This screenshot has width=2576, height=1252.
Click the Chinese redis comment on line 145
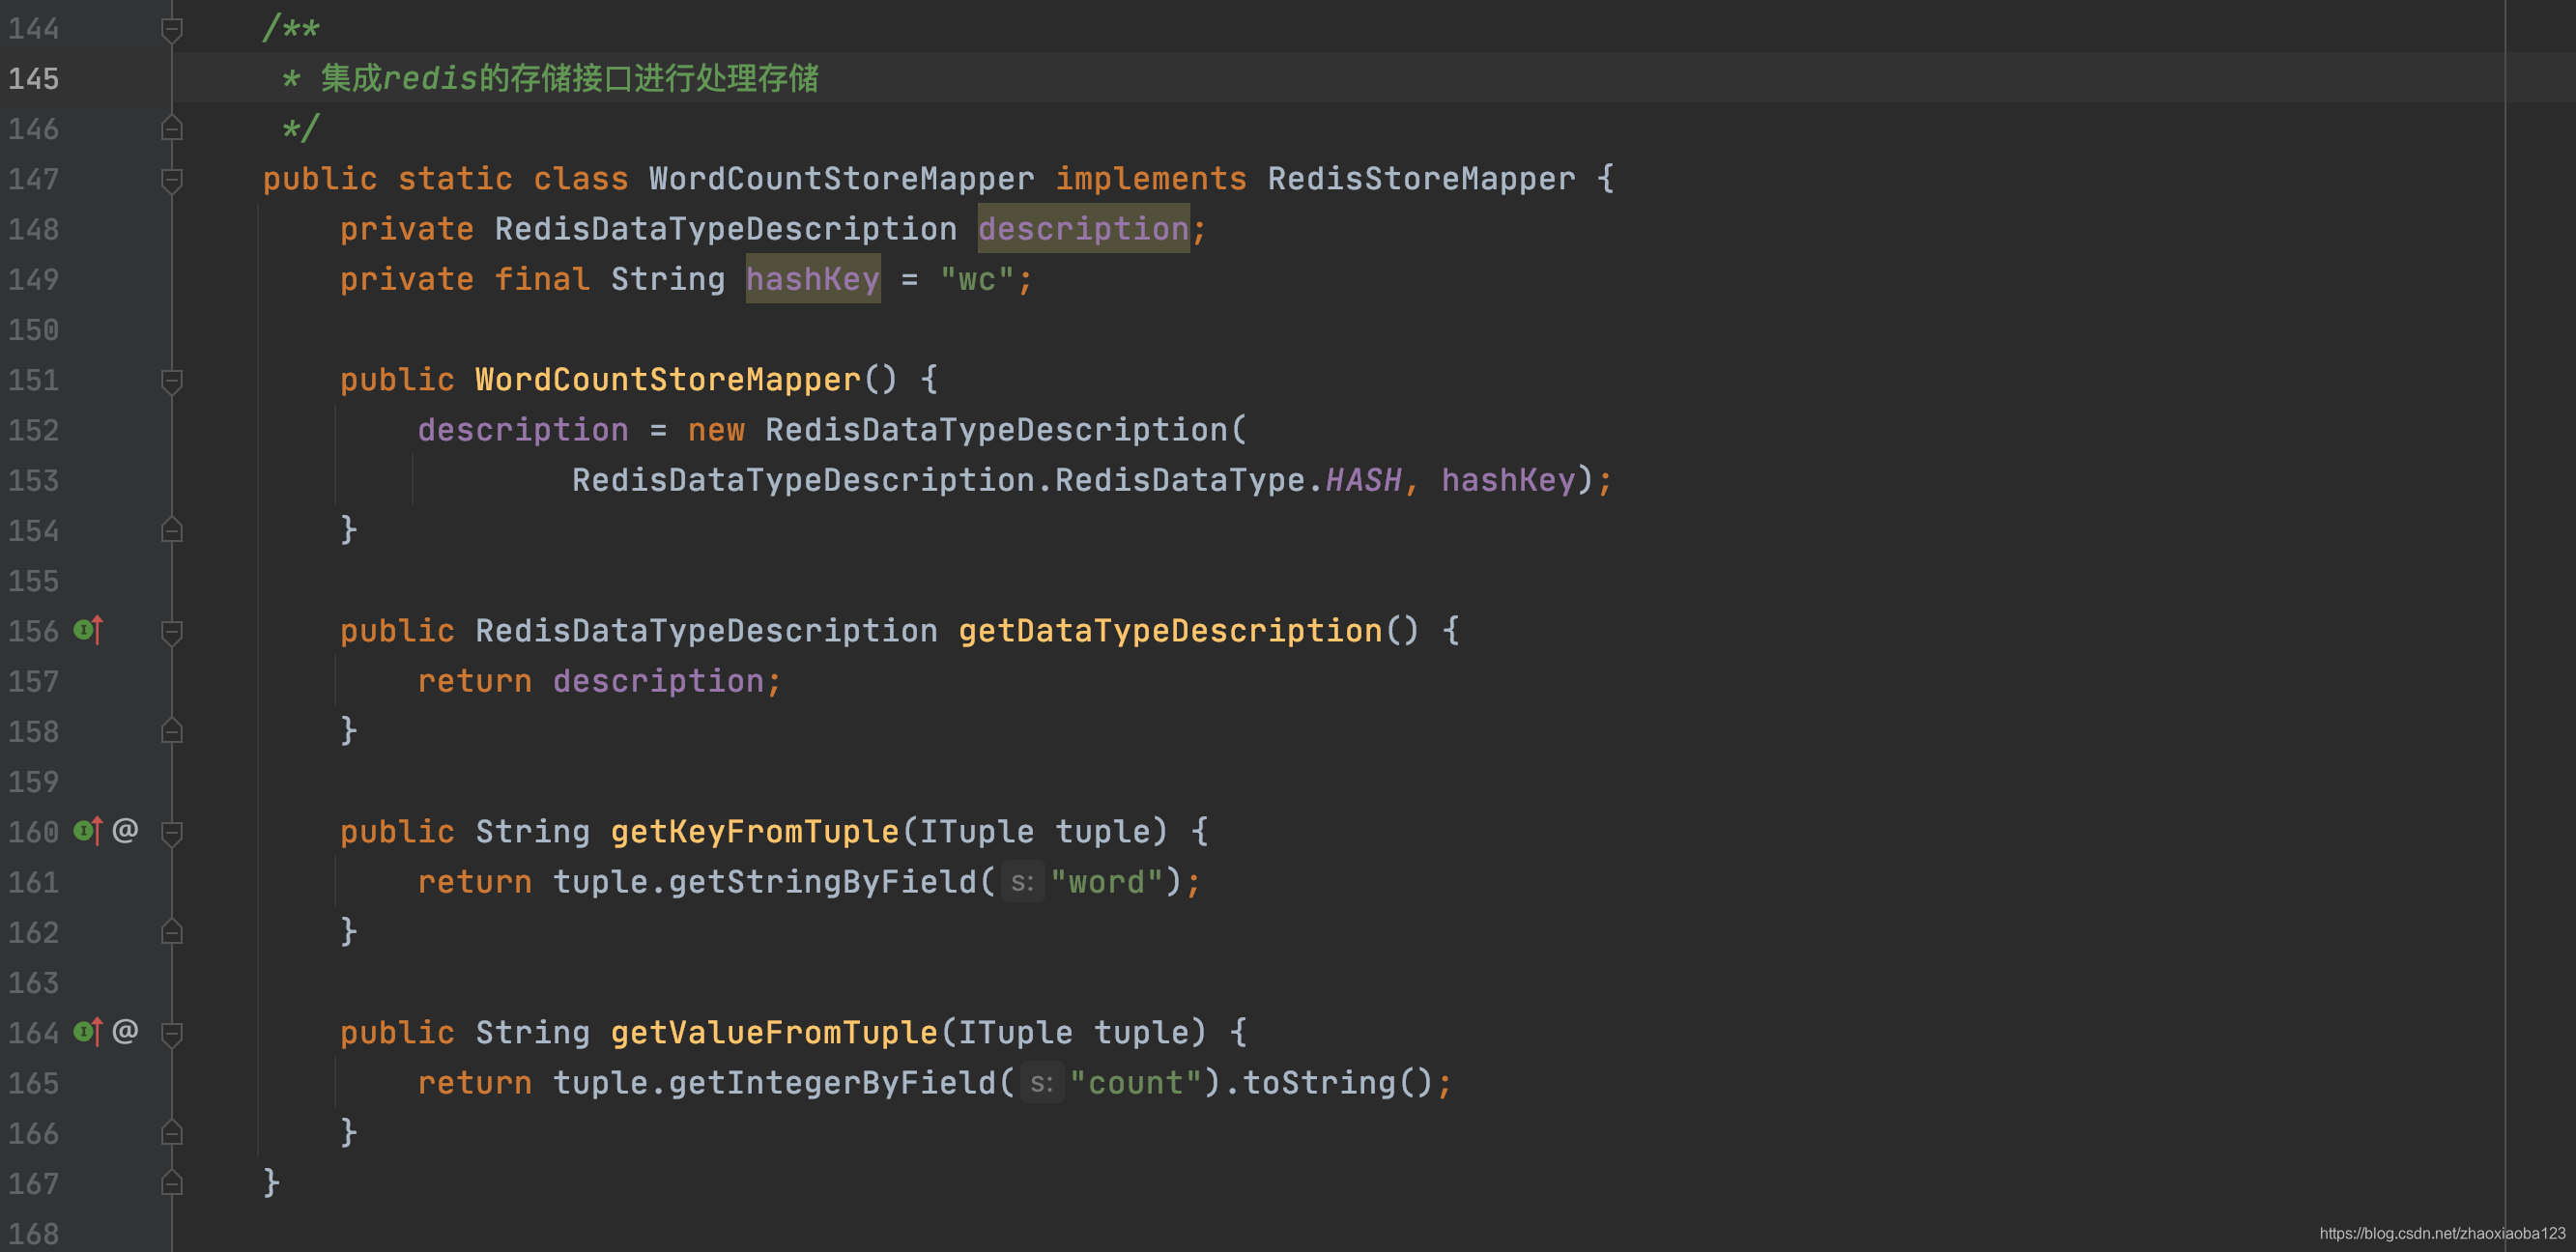click(569, 78)
